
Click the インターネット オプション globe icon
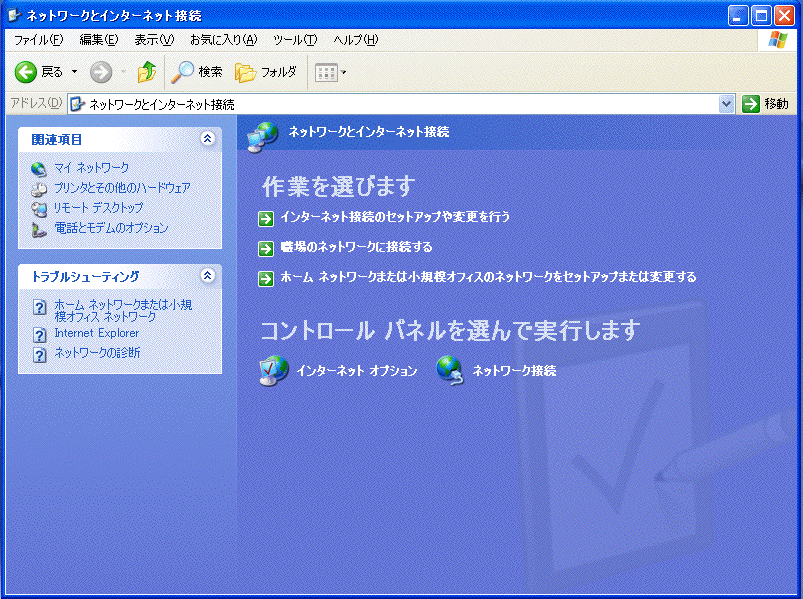273,371
